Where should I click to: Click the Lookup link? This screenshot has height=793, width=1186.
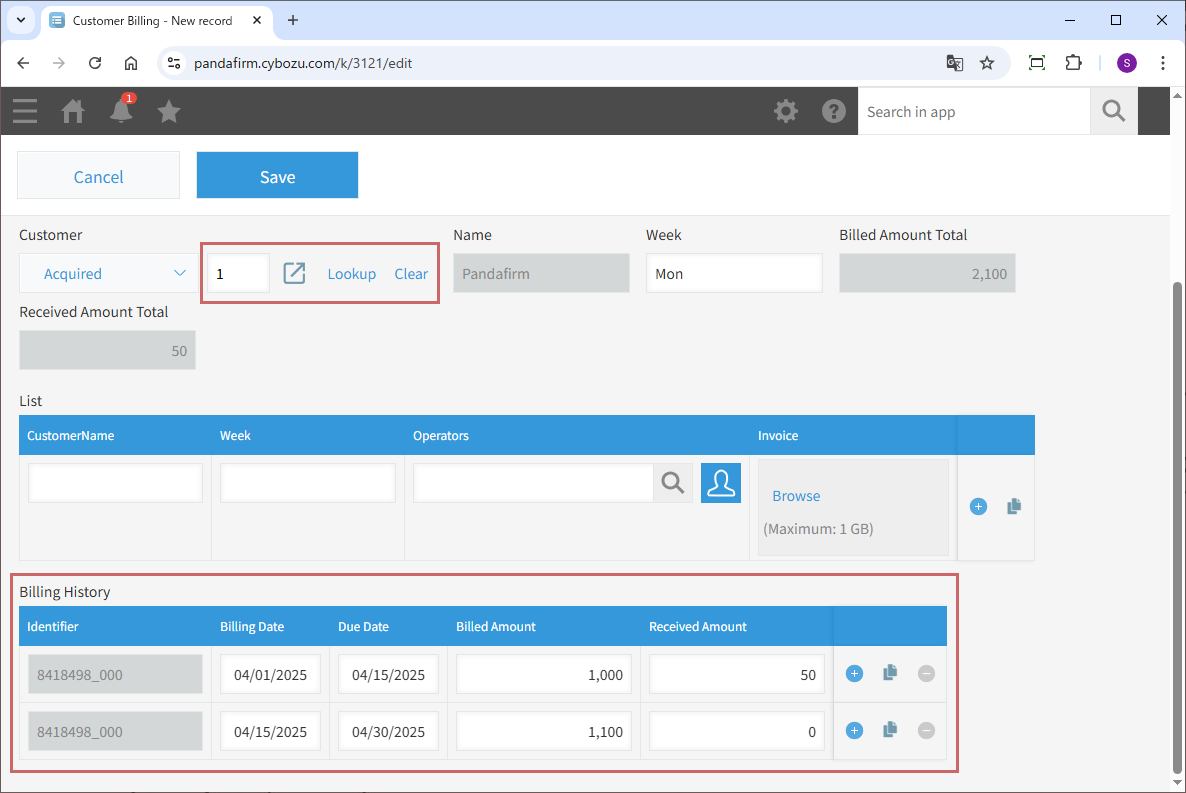point(351,274)
